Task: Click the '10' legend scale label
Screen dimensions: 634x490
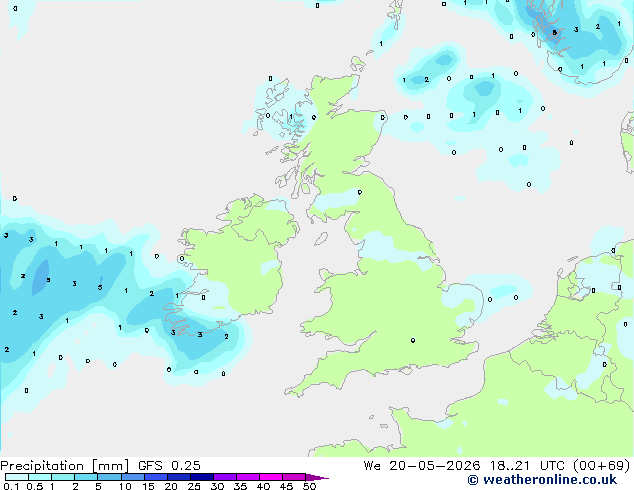Action: pos(125,486)
